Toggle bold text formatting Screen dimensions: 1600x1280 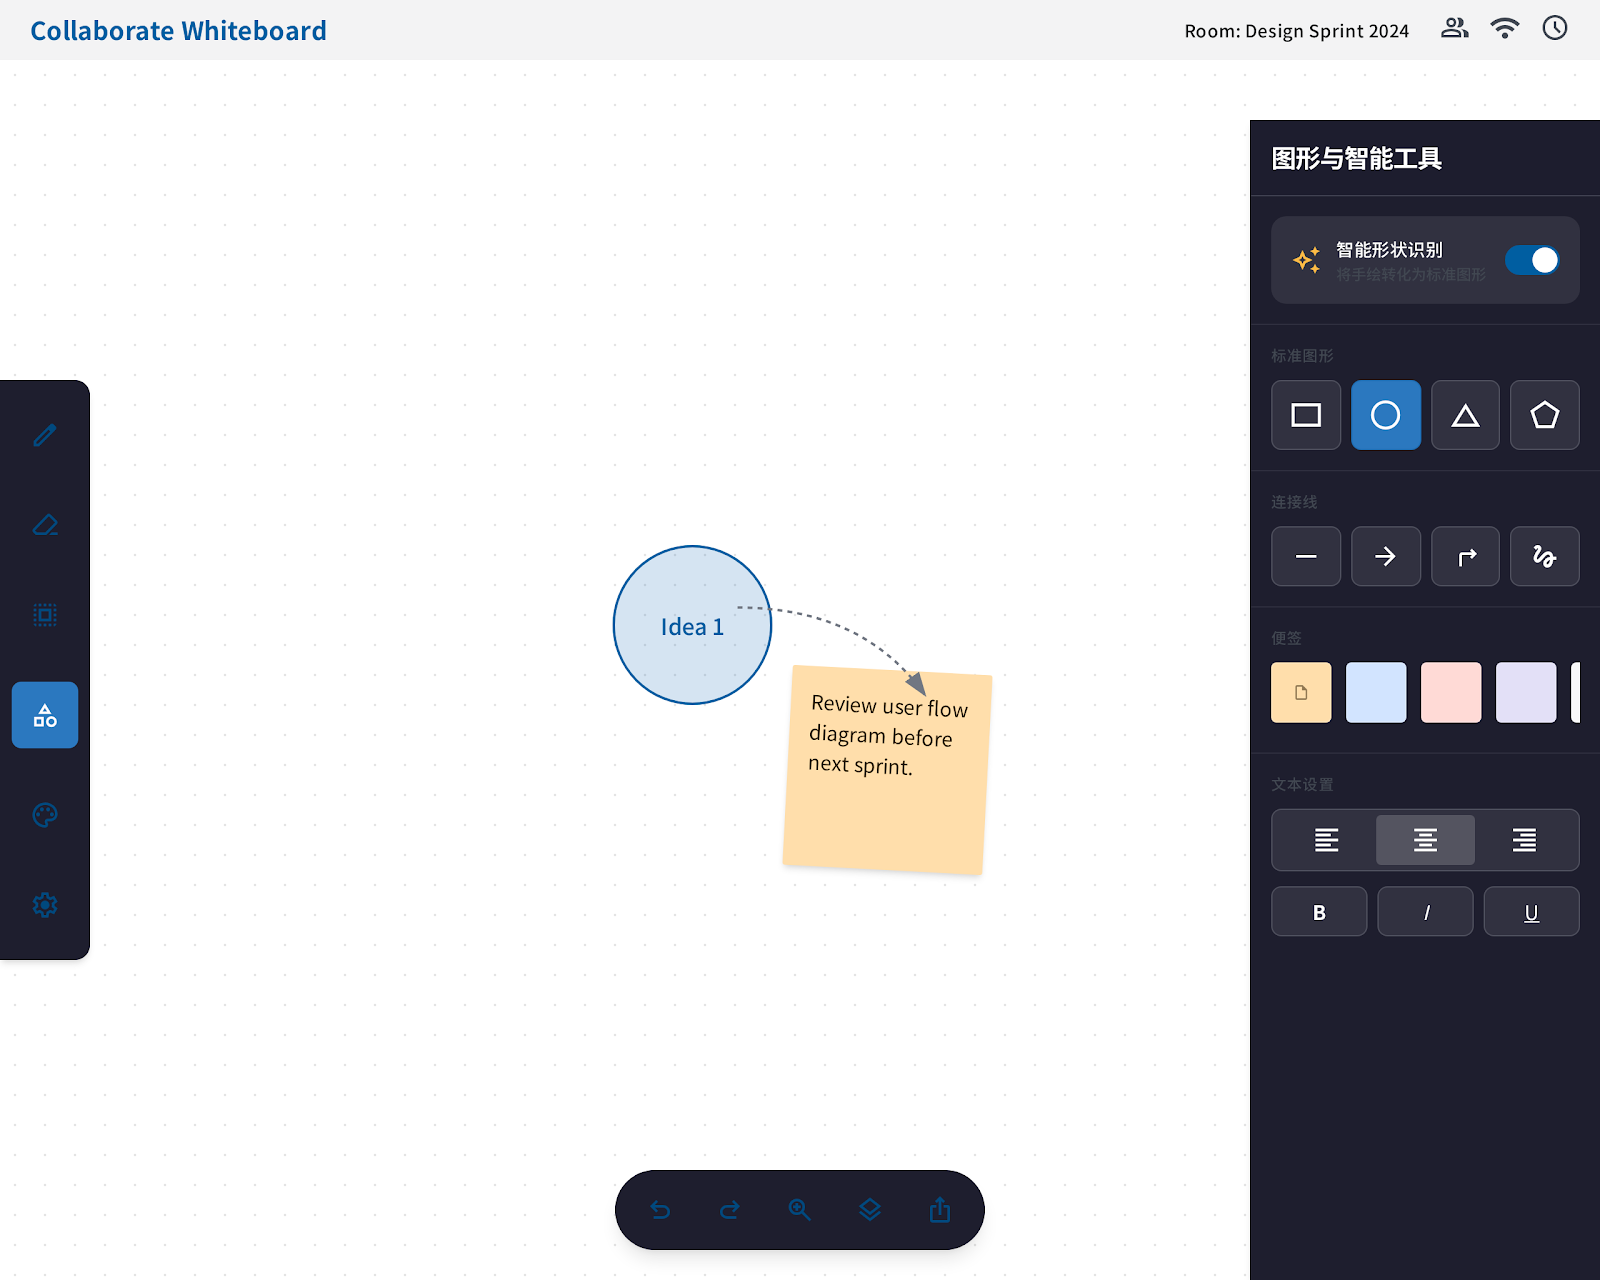pos(1319,912)
